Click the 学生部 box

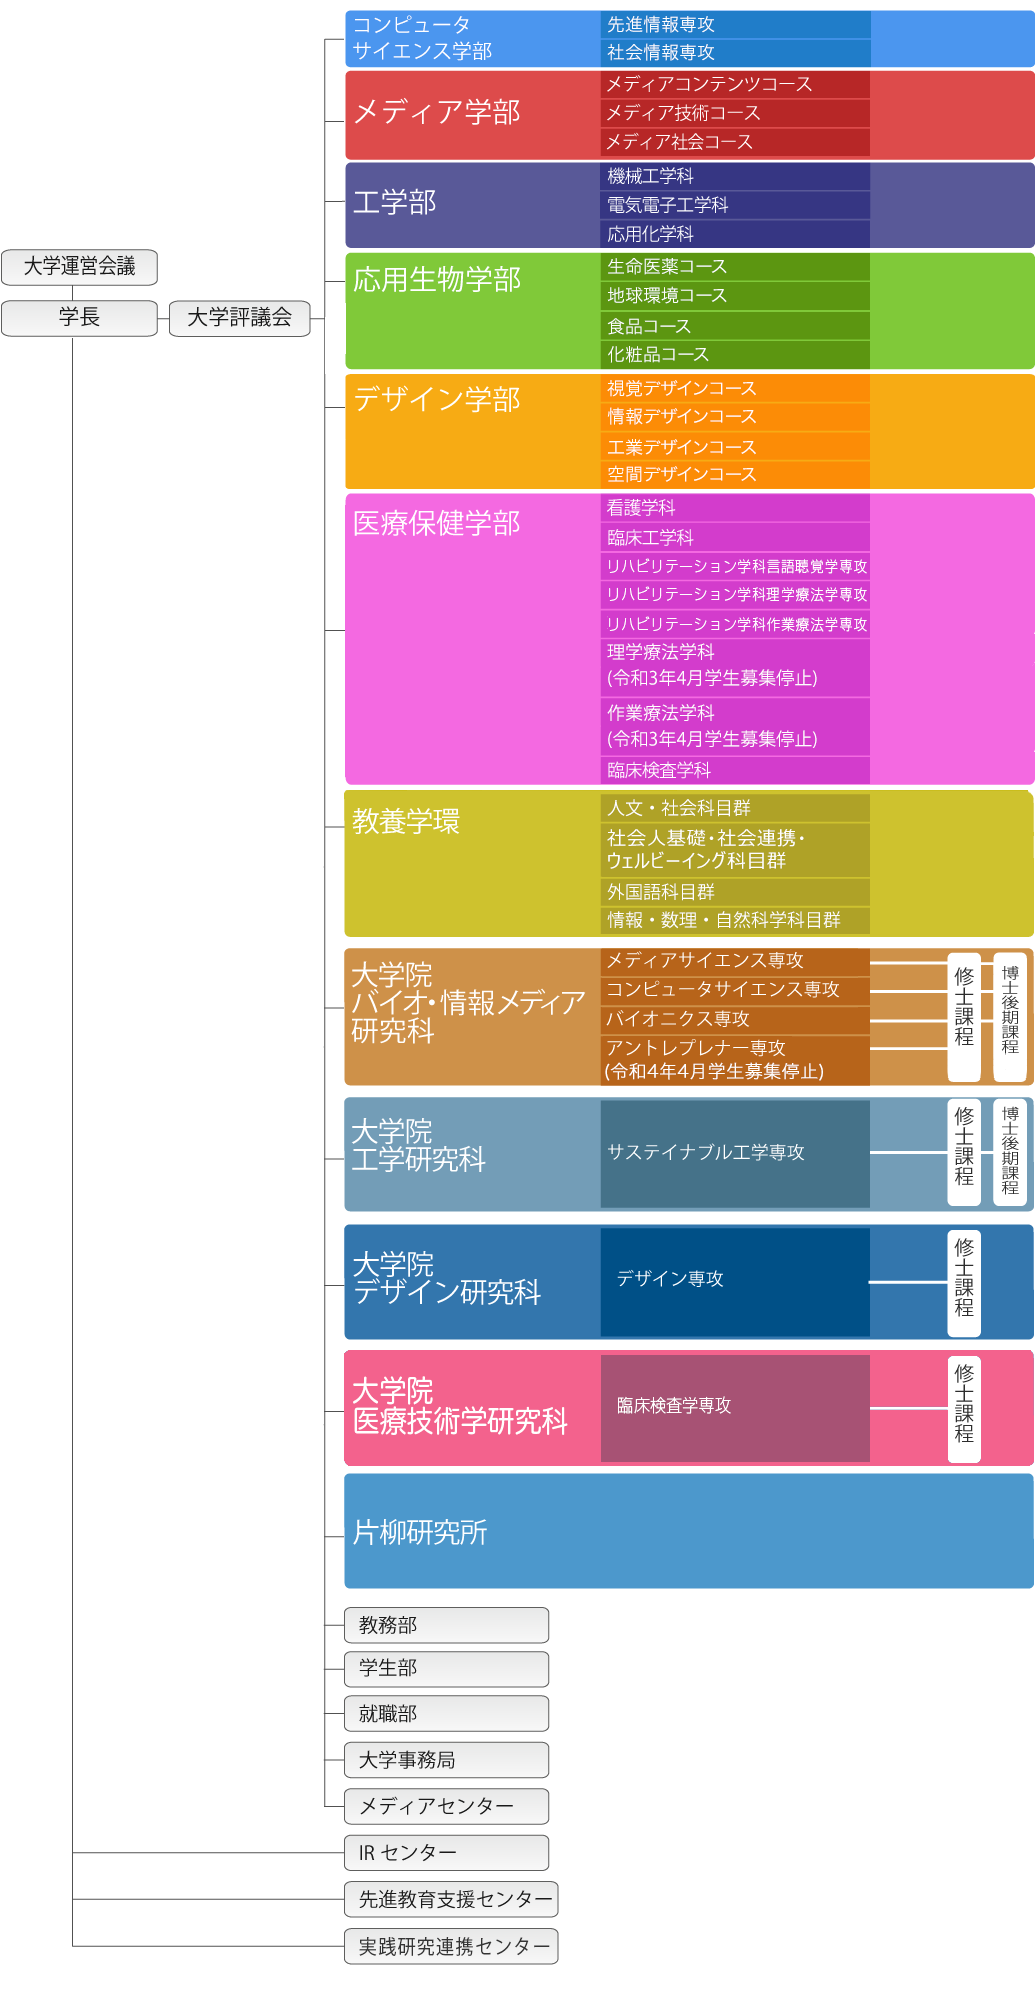point(447,1669)
